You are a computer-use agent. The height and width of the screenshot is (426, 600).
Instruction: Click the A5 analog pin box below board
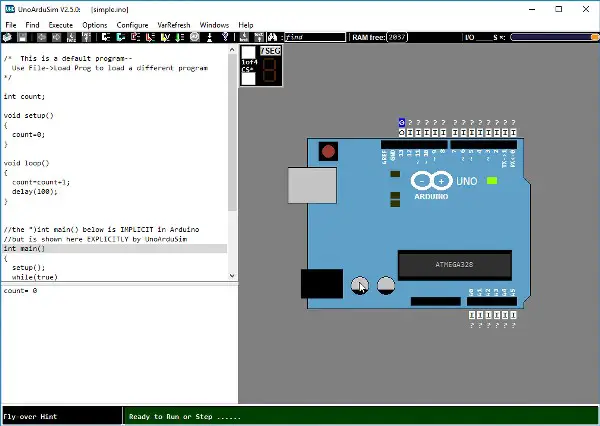click(x=514, y=315)
